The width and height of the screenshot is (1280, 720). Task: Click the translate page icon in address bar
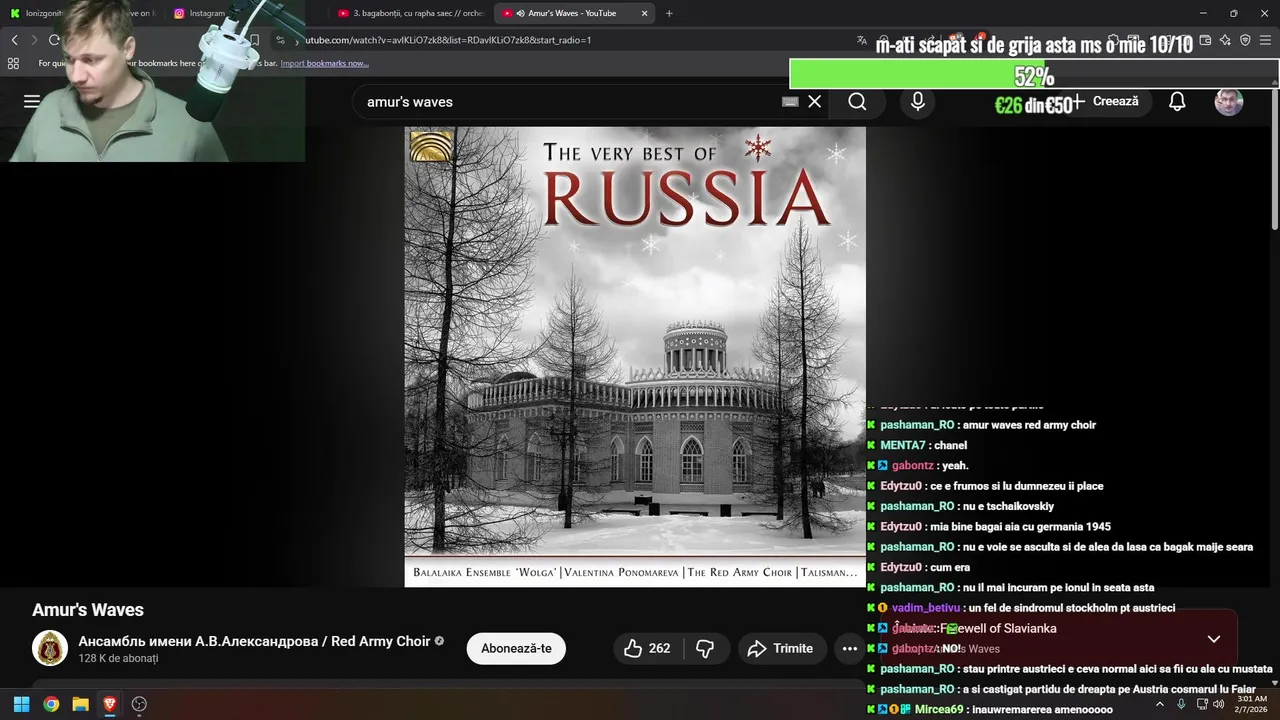click(861, 40)
